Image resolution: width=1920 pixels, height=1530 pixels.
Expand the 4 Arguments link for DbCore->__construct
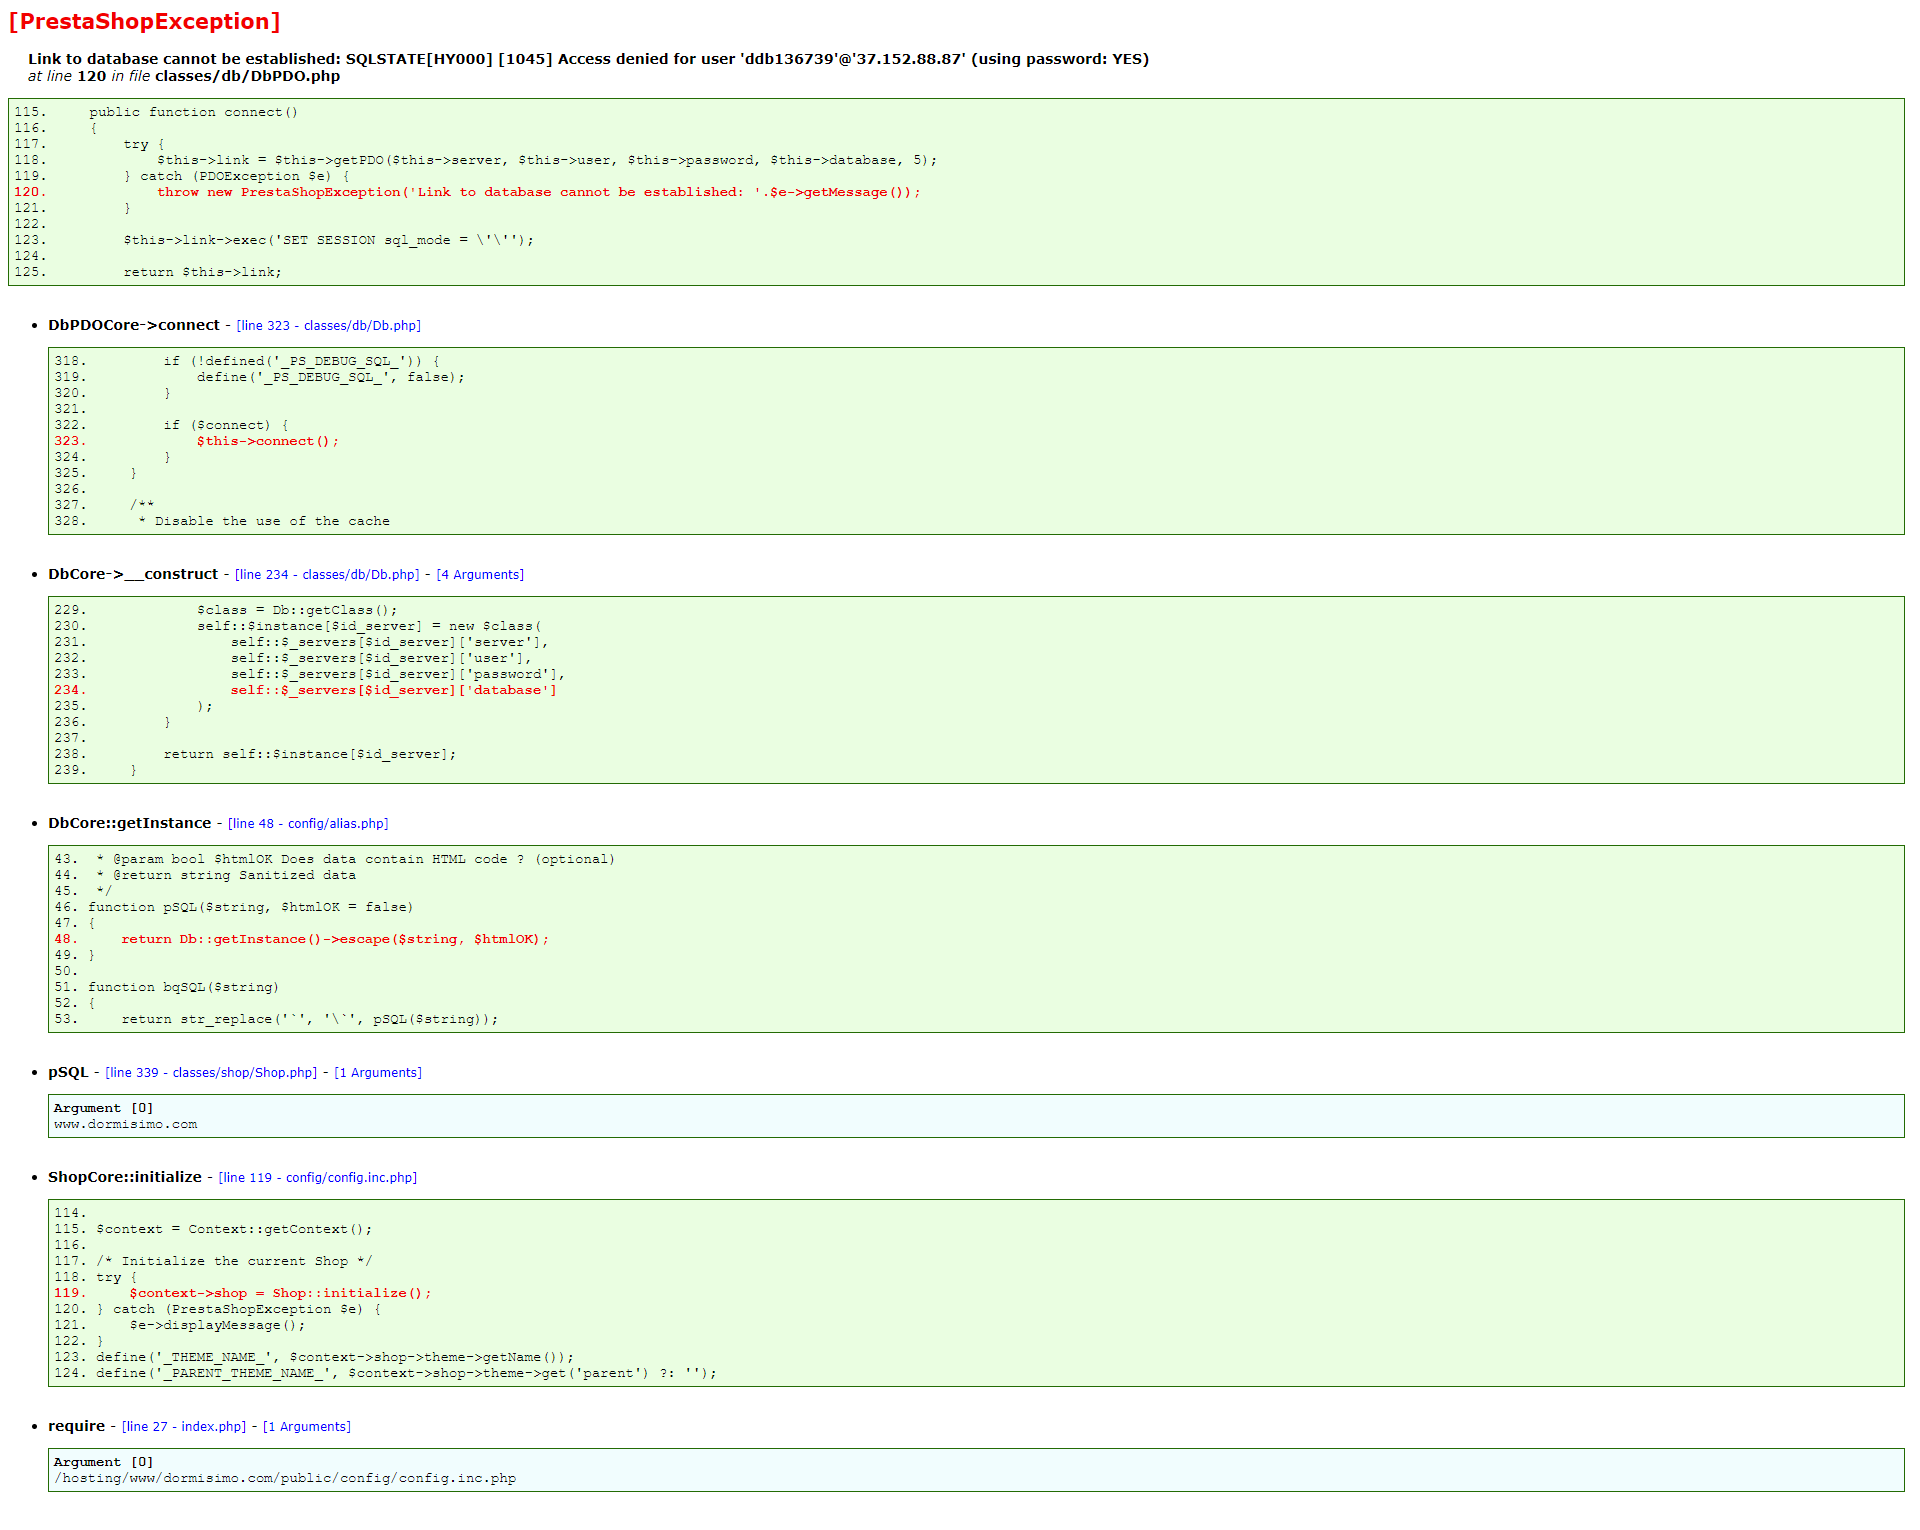coord(480,575)
